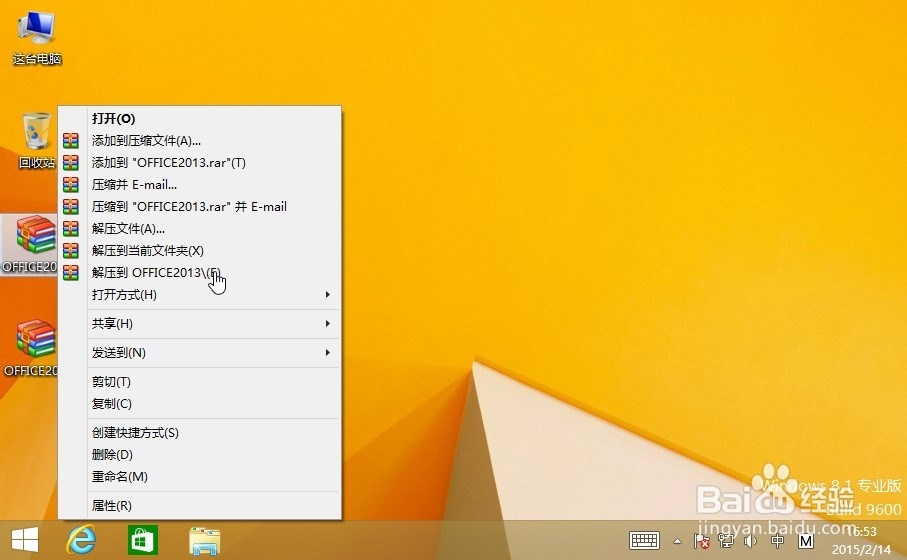The height and width of the screenshot is (560, 907).
Task: Open the Windows Start button
Action: click(x=25, y=540)
